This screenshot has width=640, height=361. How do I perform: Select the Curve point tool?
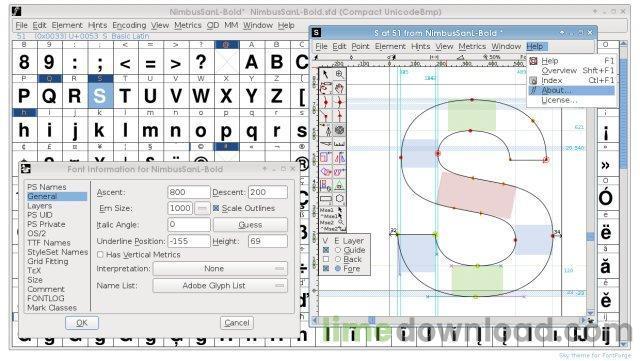pyautogui.click(x=325, y=102)
